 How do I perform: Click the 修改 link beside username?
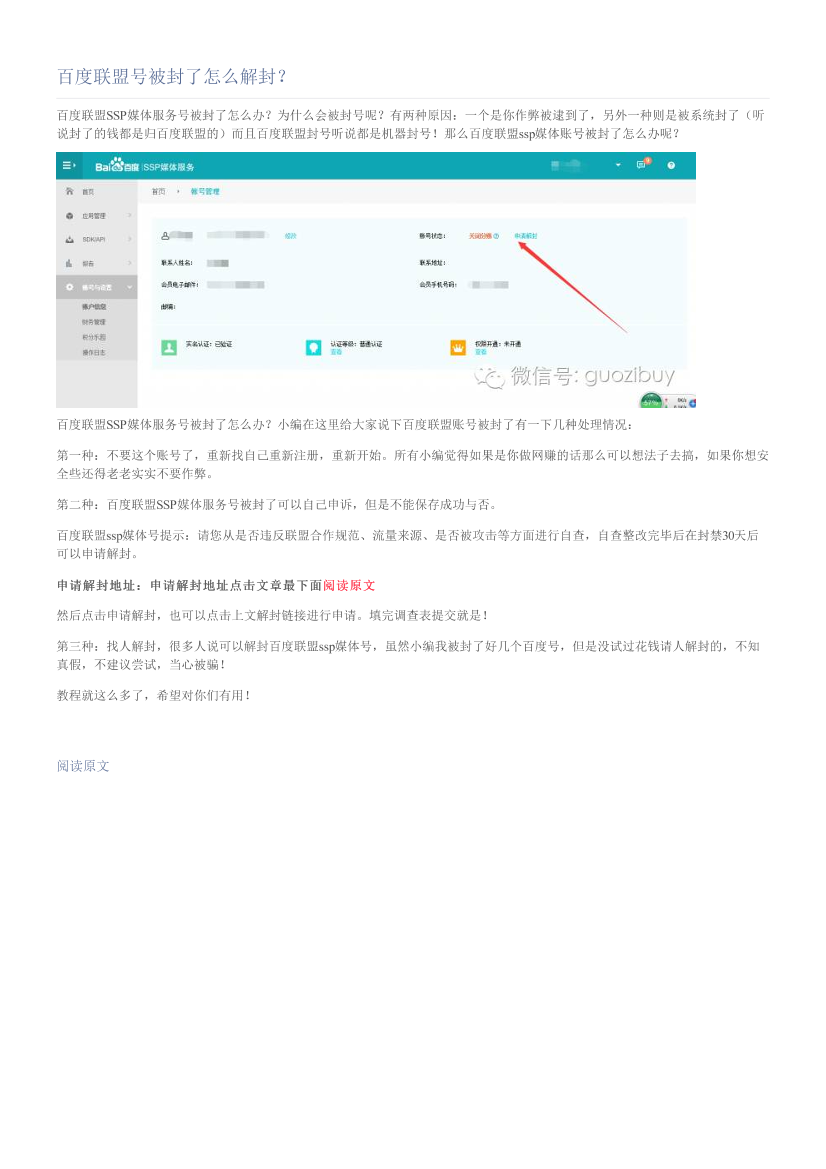(x=291, y=236)
